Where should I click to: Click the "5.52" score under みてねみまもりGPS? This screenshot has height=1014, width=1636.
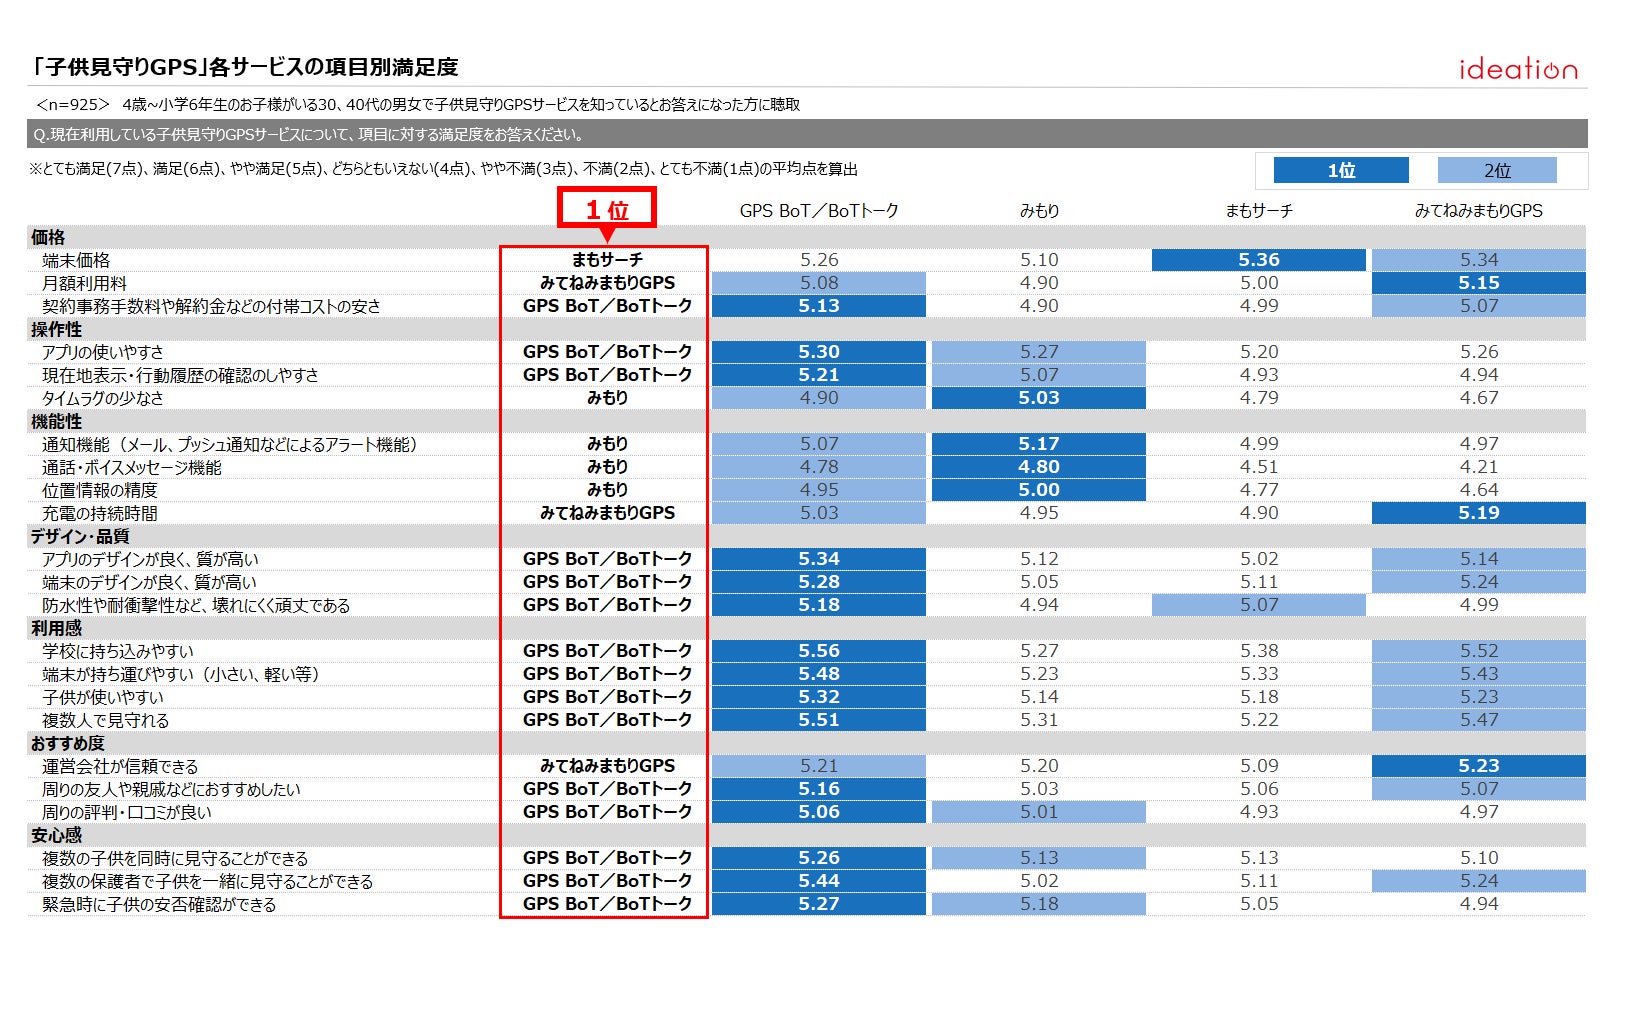1479,651
